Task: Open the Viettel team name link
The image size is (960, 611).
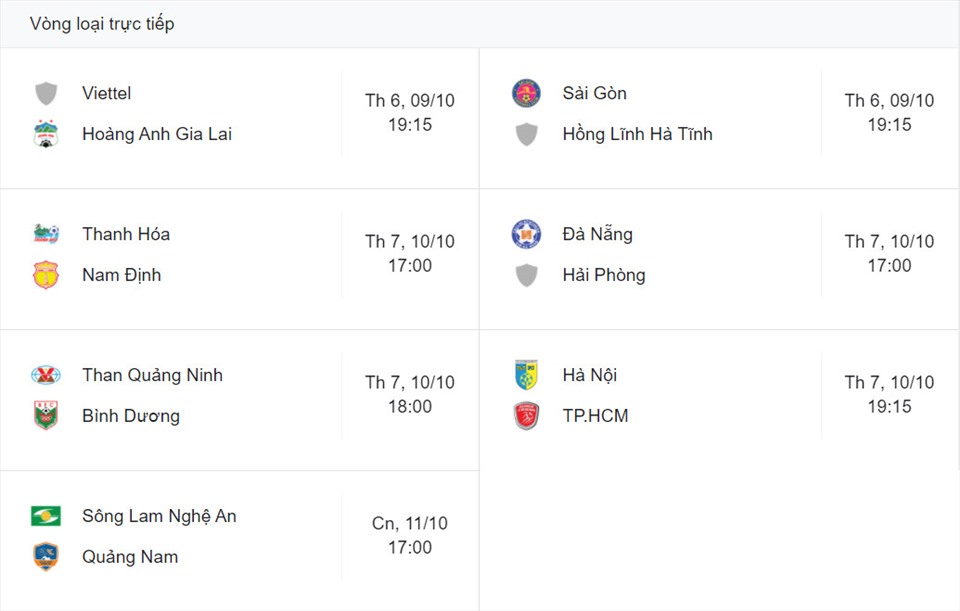Action: click(107, 93)
